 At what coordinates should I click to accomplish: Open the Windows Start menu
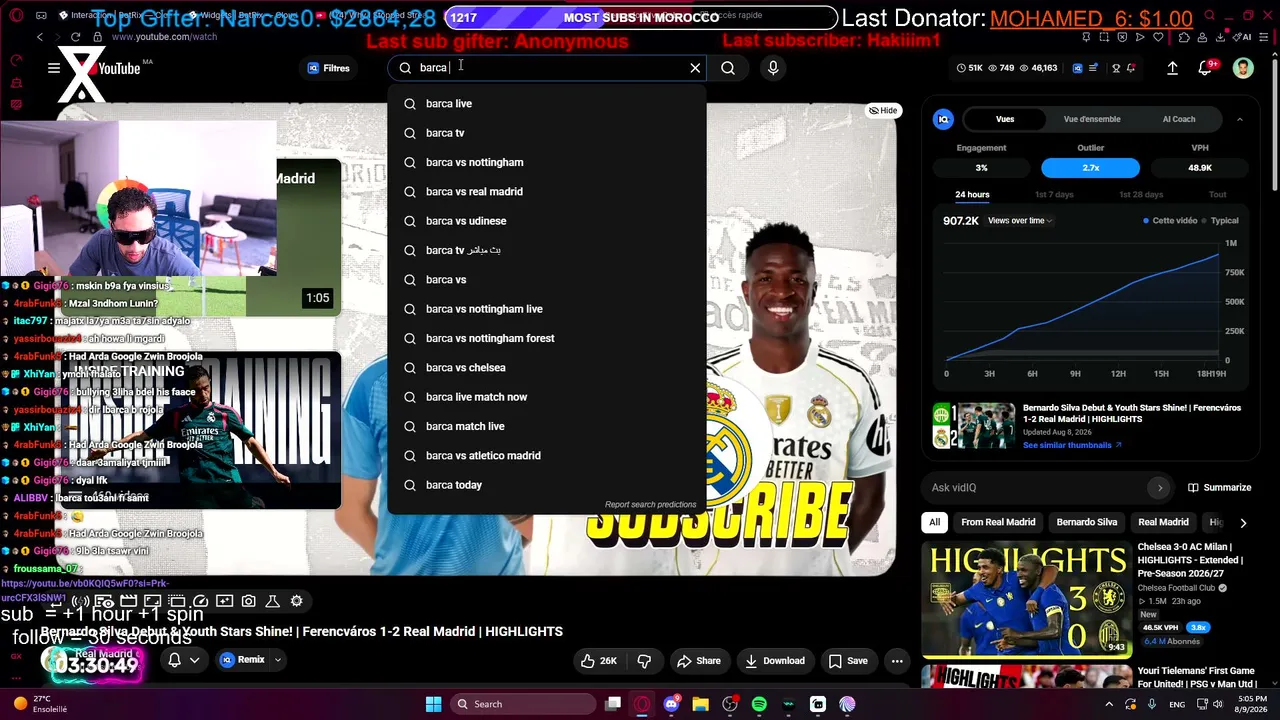click(x=433, y=704)
